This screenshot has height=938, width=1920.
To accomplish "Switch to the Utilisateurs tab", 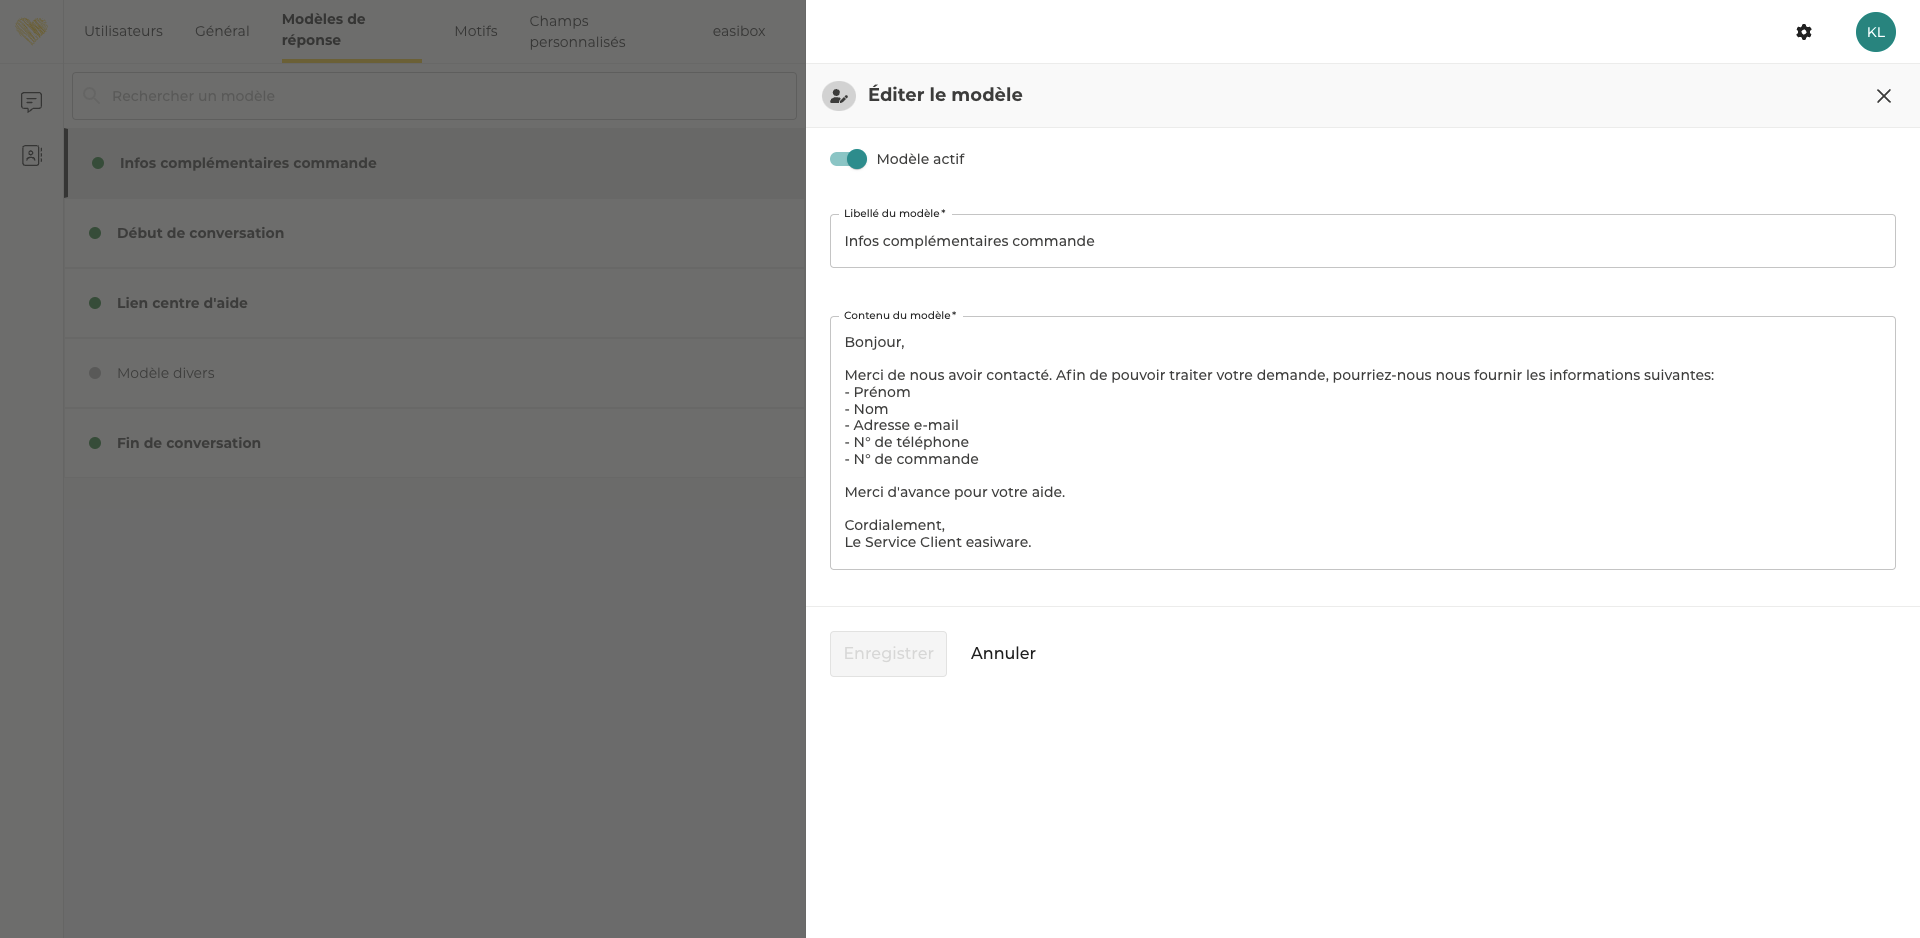I will coord(123,31).
